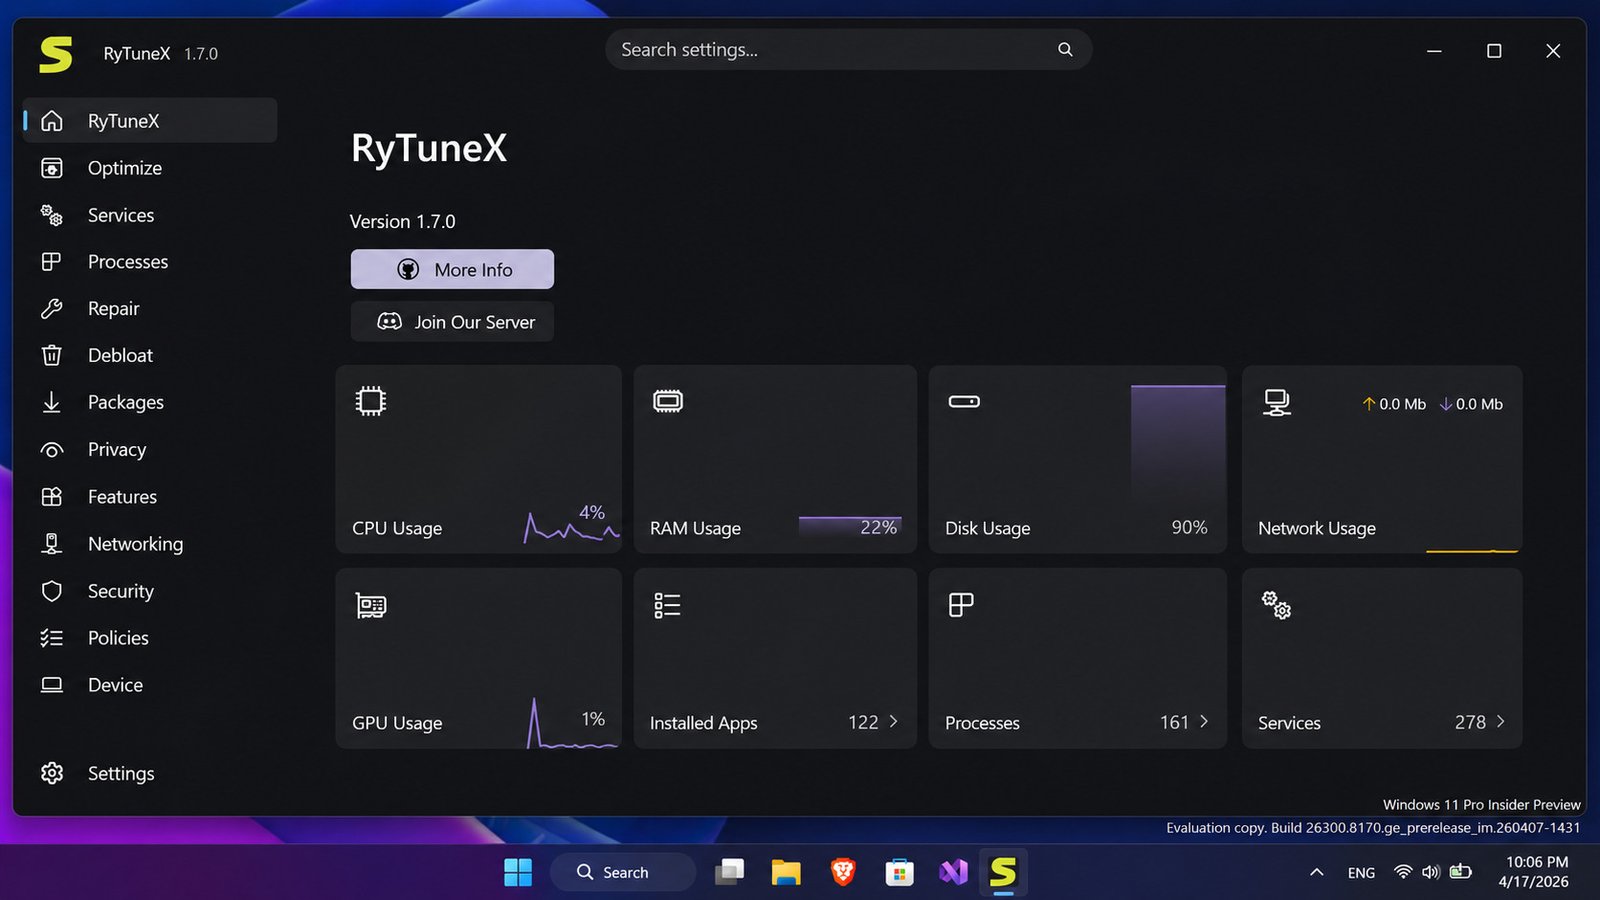Open File Explorer from the taskbar

(786, 872)
